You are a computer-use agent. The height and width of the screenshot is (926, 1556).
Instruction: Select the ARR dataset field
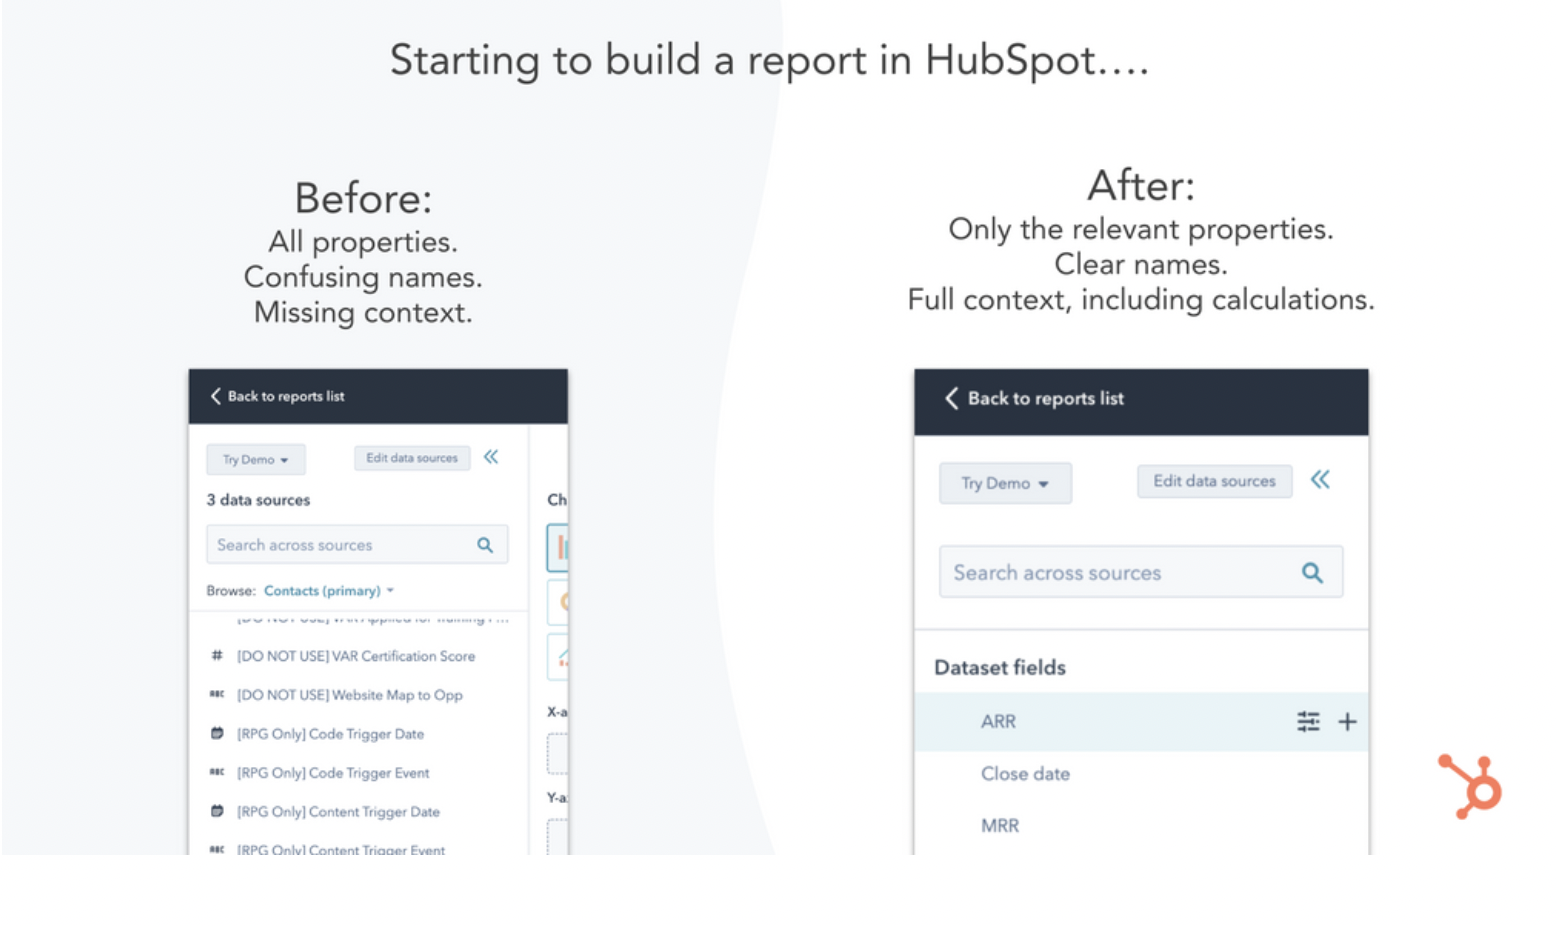1141,722
